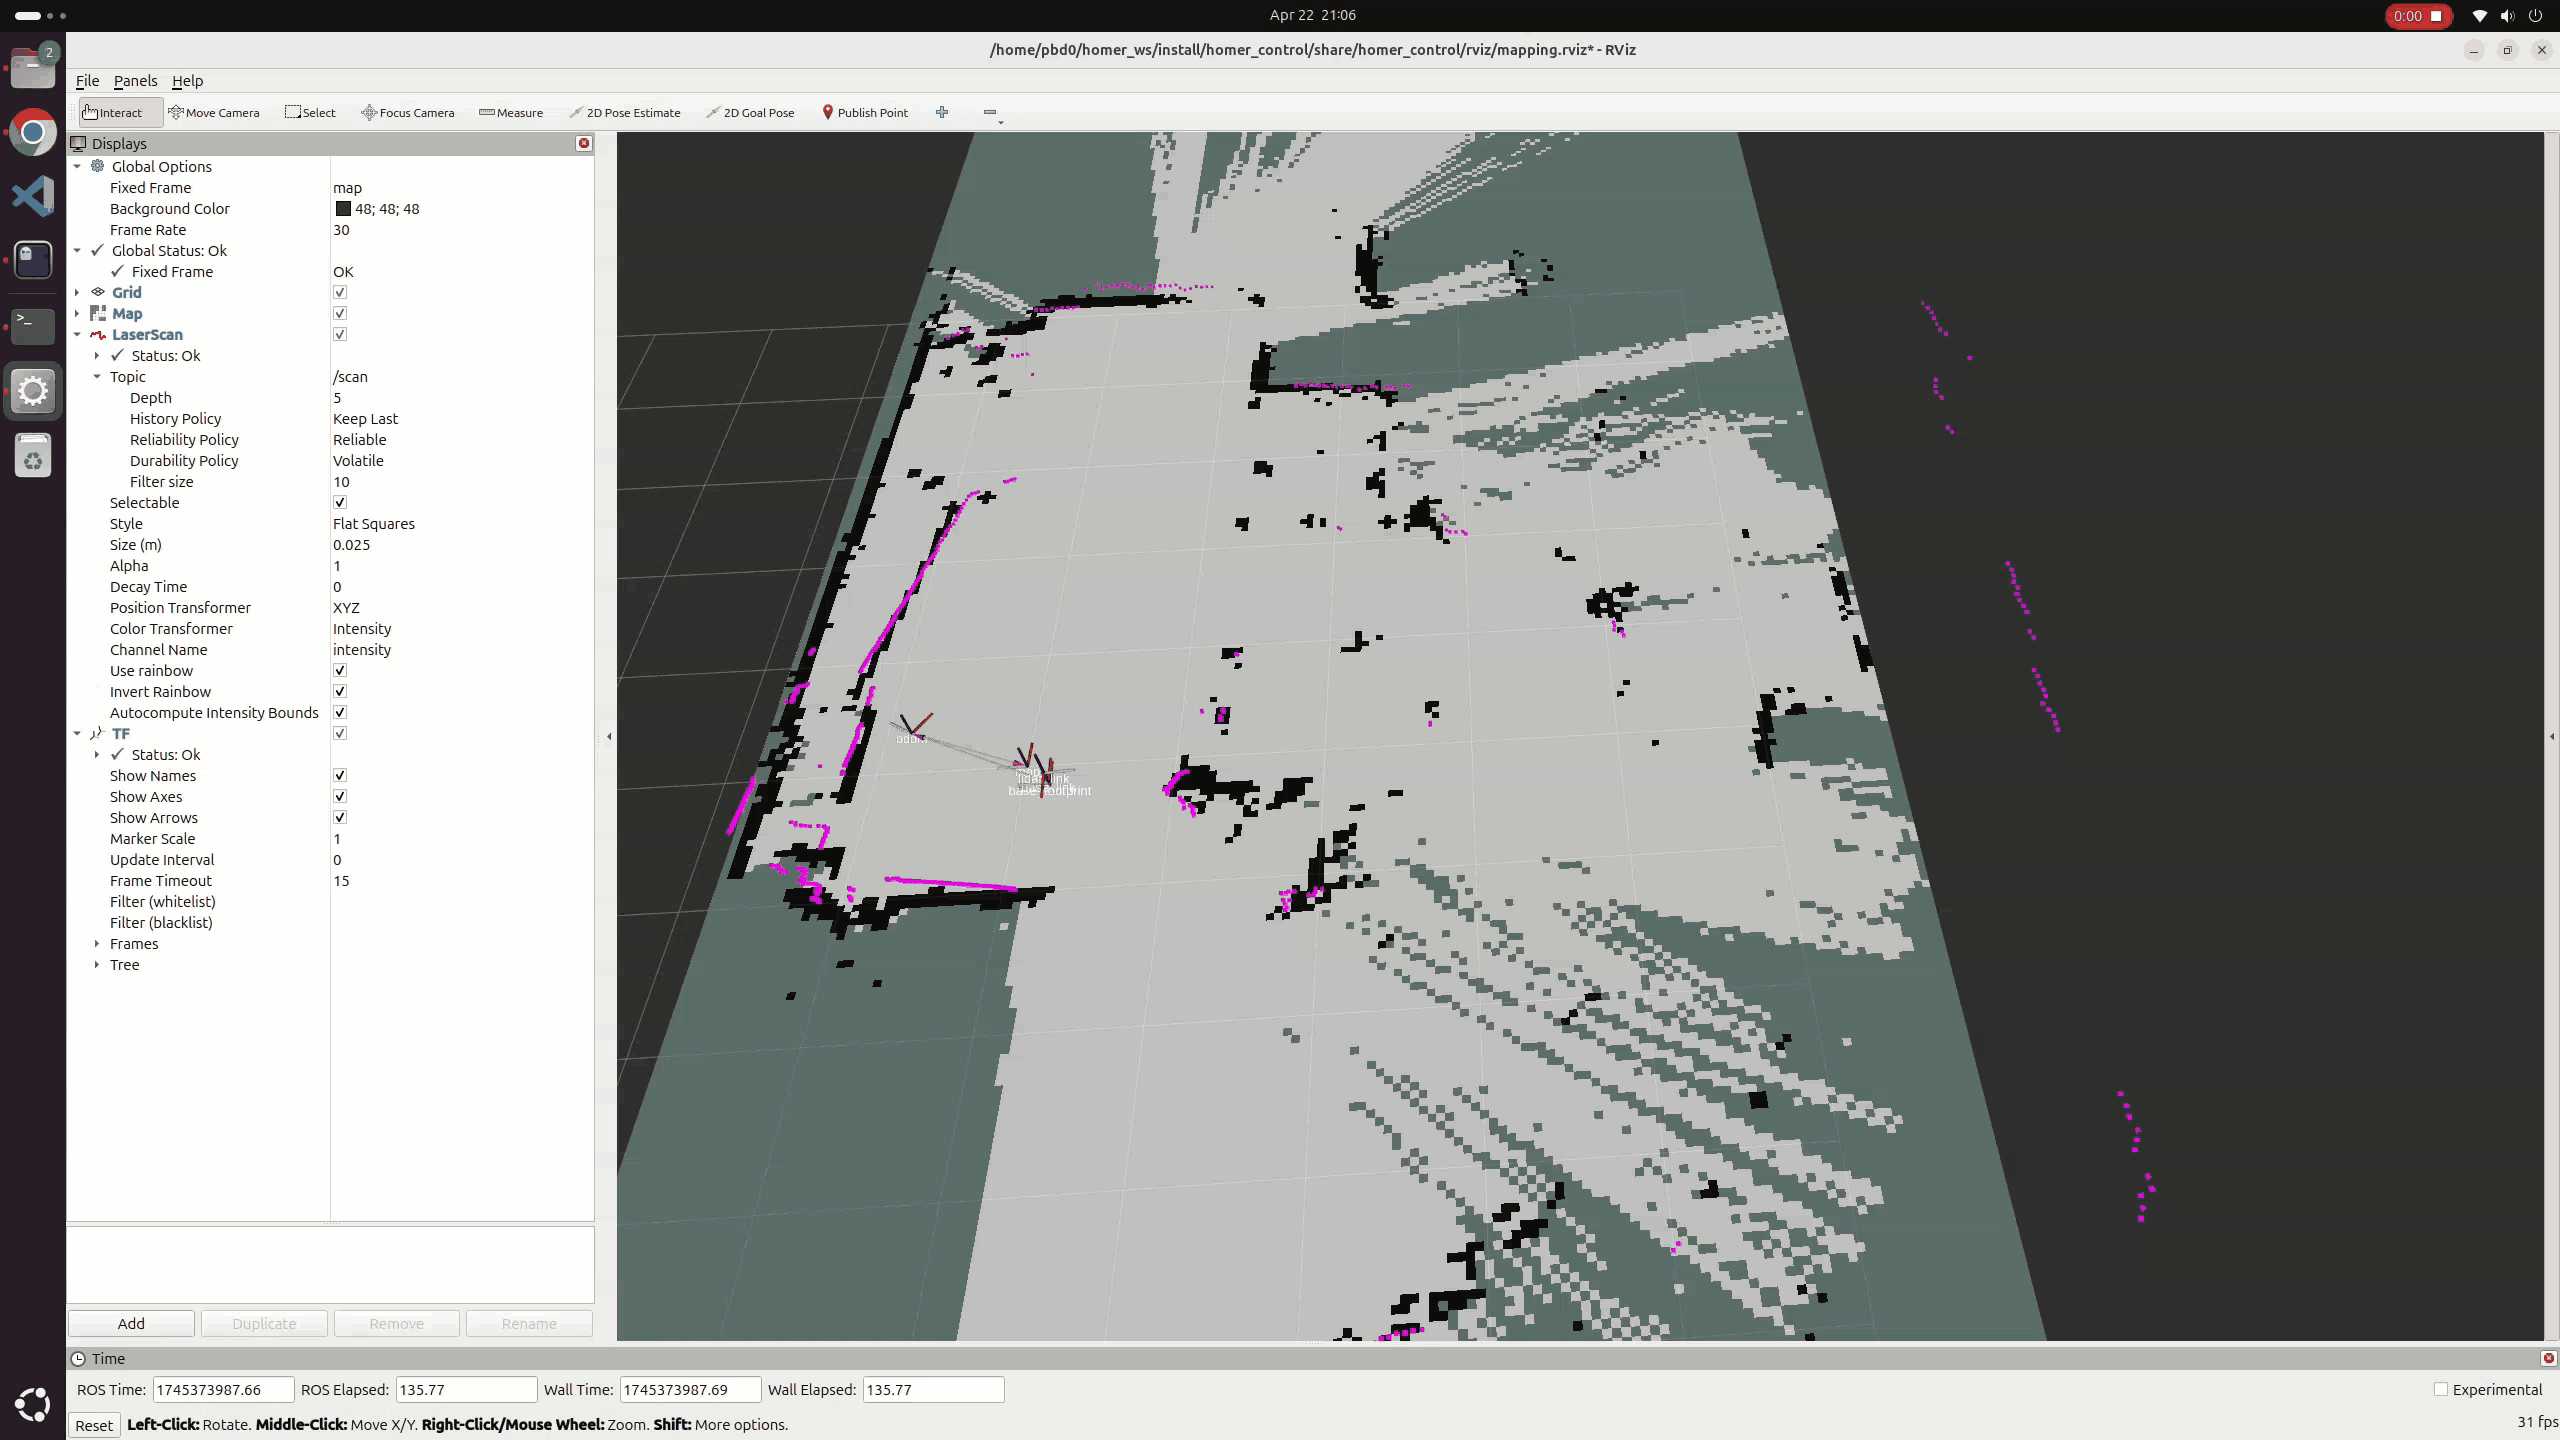Toggle Autocompute Intensity Bounds checkbox
The height and width of the screenshot is (1440, 2560).
(340, 712)
